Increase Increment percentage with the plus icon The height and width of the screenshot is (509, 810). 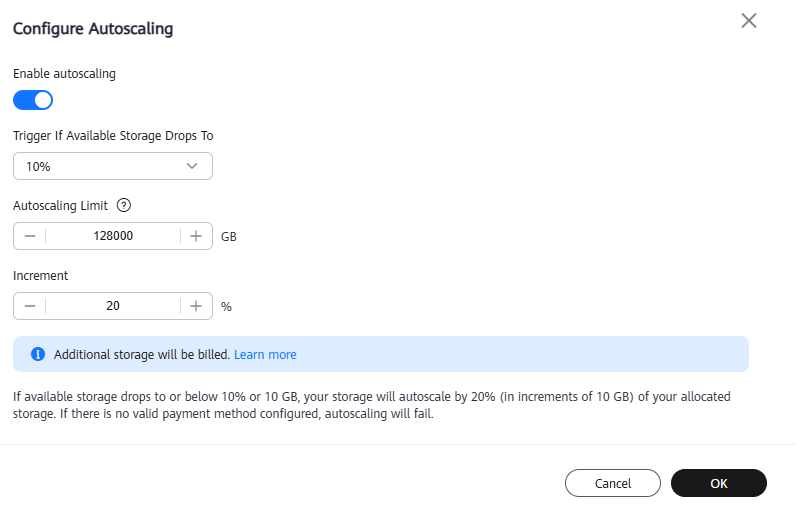[196, 306]
